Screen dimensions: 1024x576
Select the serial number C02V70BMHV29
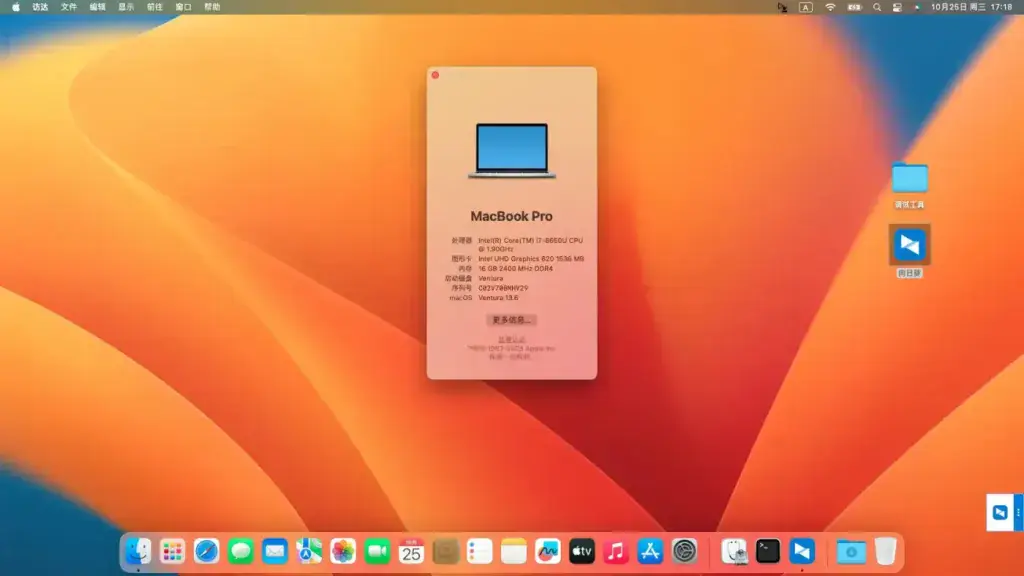503,288
